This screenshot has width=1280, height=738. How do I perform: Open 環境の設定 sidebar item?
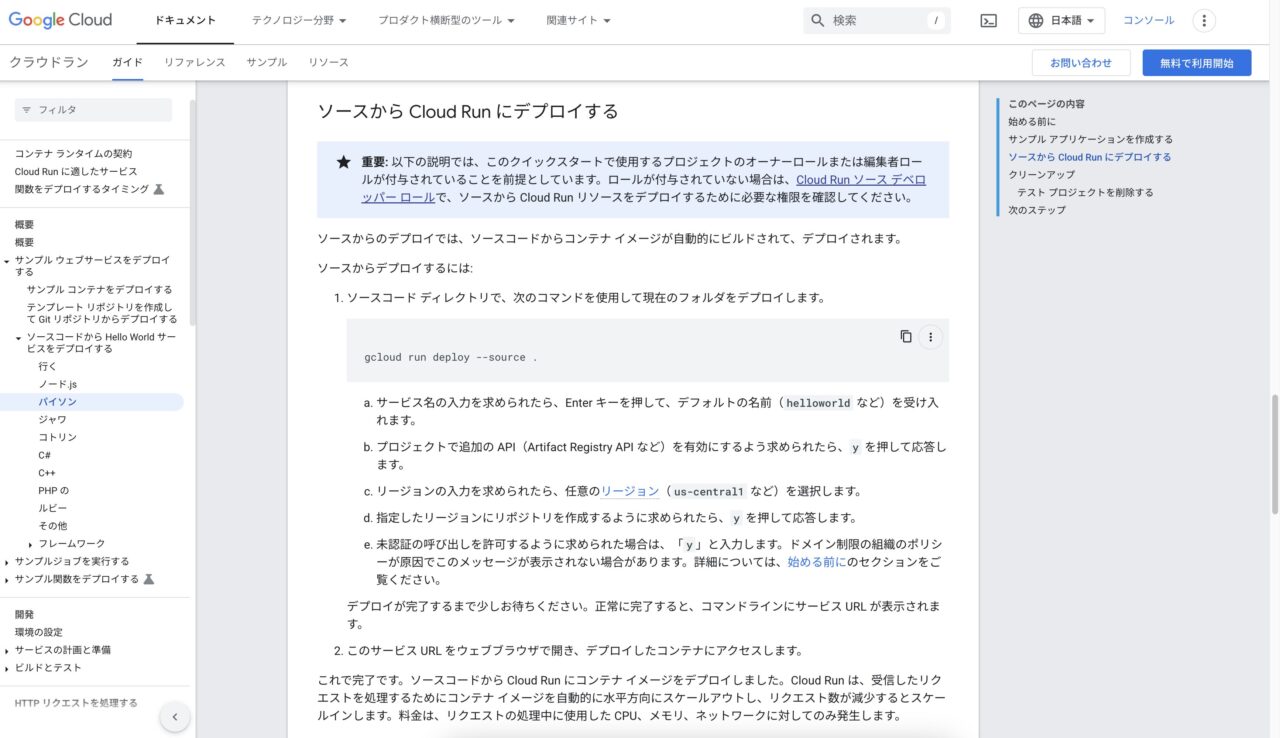pyautogui.click(x=38, y=632)
